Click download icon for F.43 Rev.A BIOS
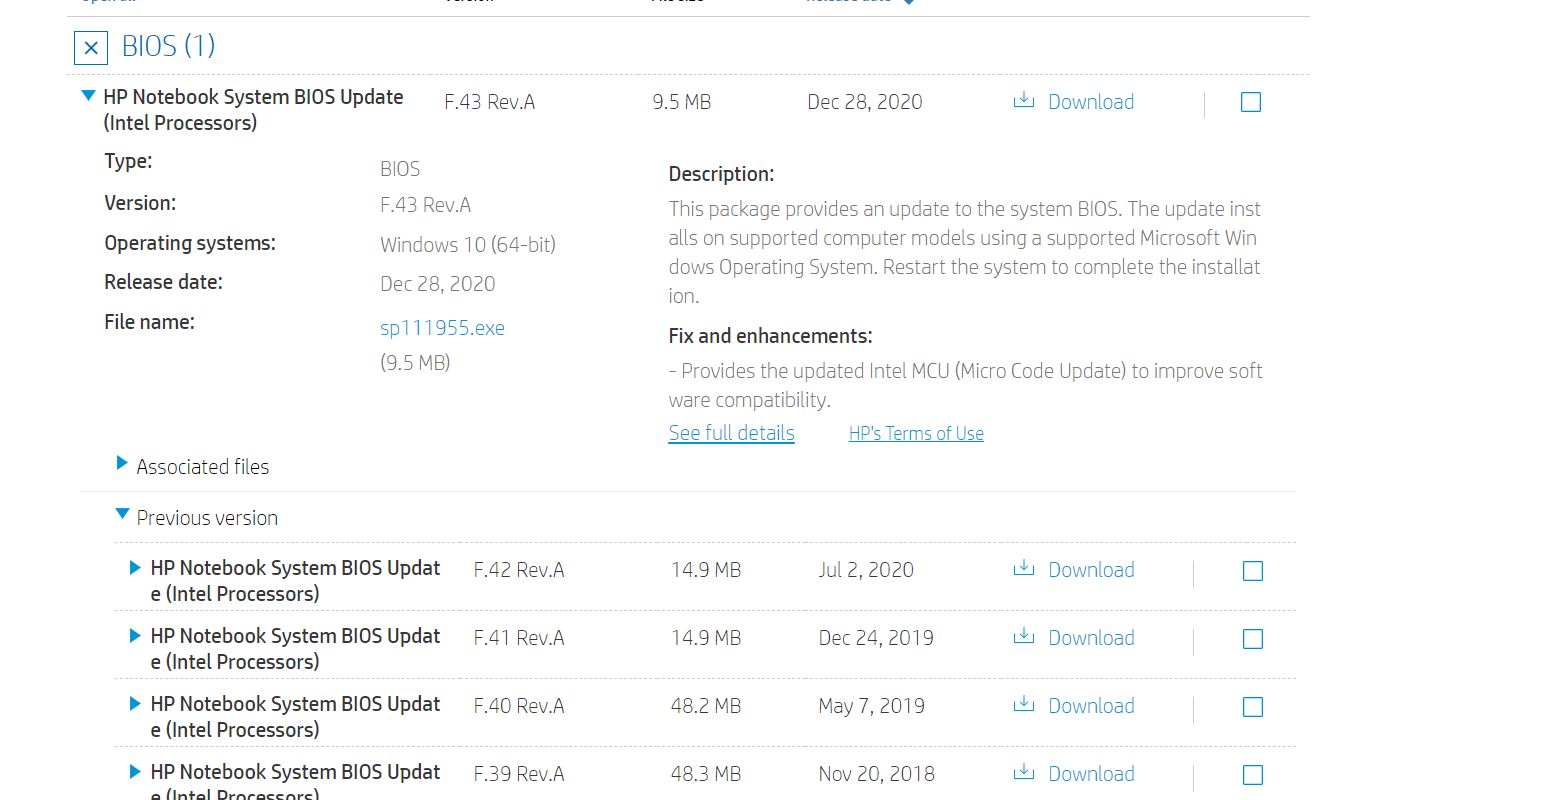Screen dimensions: 1541x800 pyautogui.click(x=1023, y=101)
